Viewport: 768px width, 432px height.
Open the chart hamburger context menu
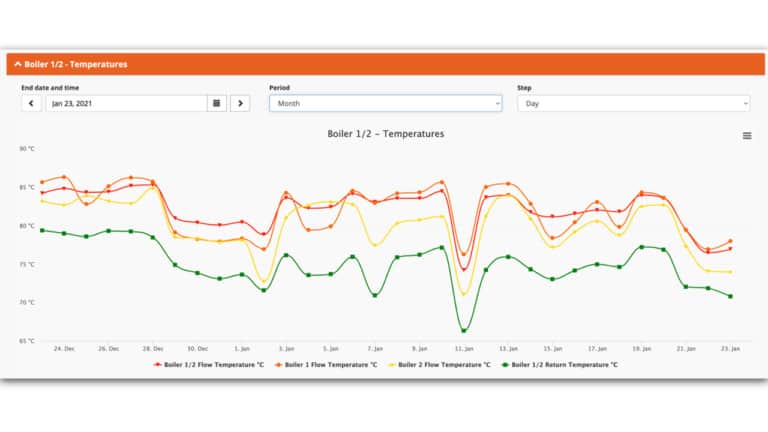[x=746, y=136]
